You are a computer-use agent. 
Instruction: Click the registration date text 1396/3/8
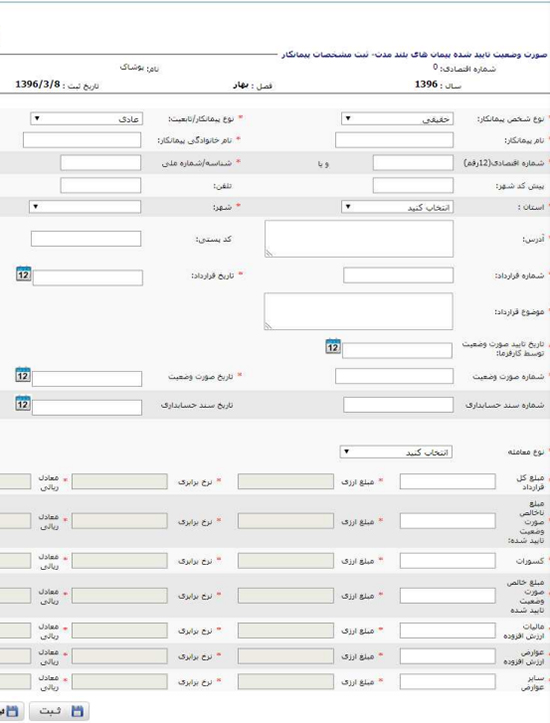click(x=37, y=84)
